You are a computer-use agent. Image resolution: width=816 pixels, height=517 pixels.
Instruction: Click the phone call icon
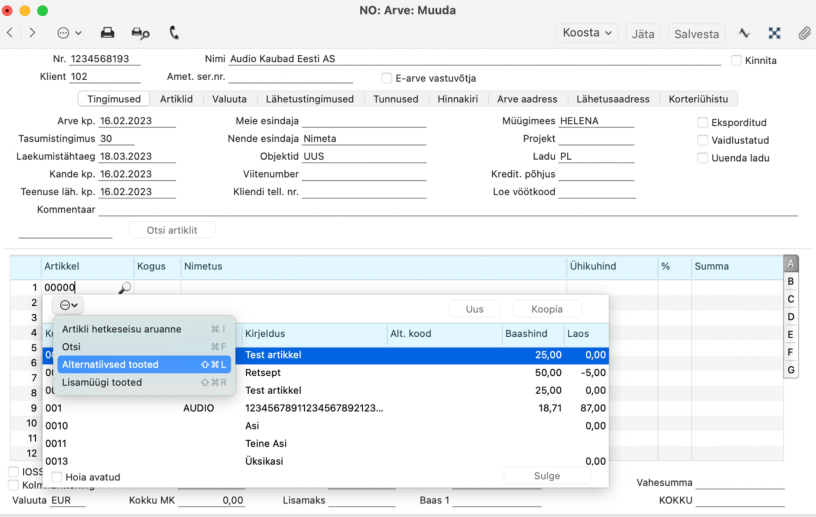(x=174, y=33)
